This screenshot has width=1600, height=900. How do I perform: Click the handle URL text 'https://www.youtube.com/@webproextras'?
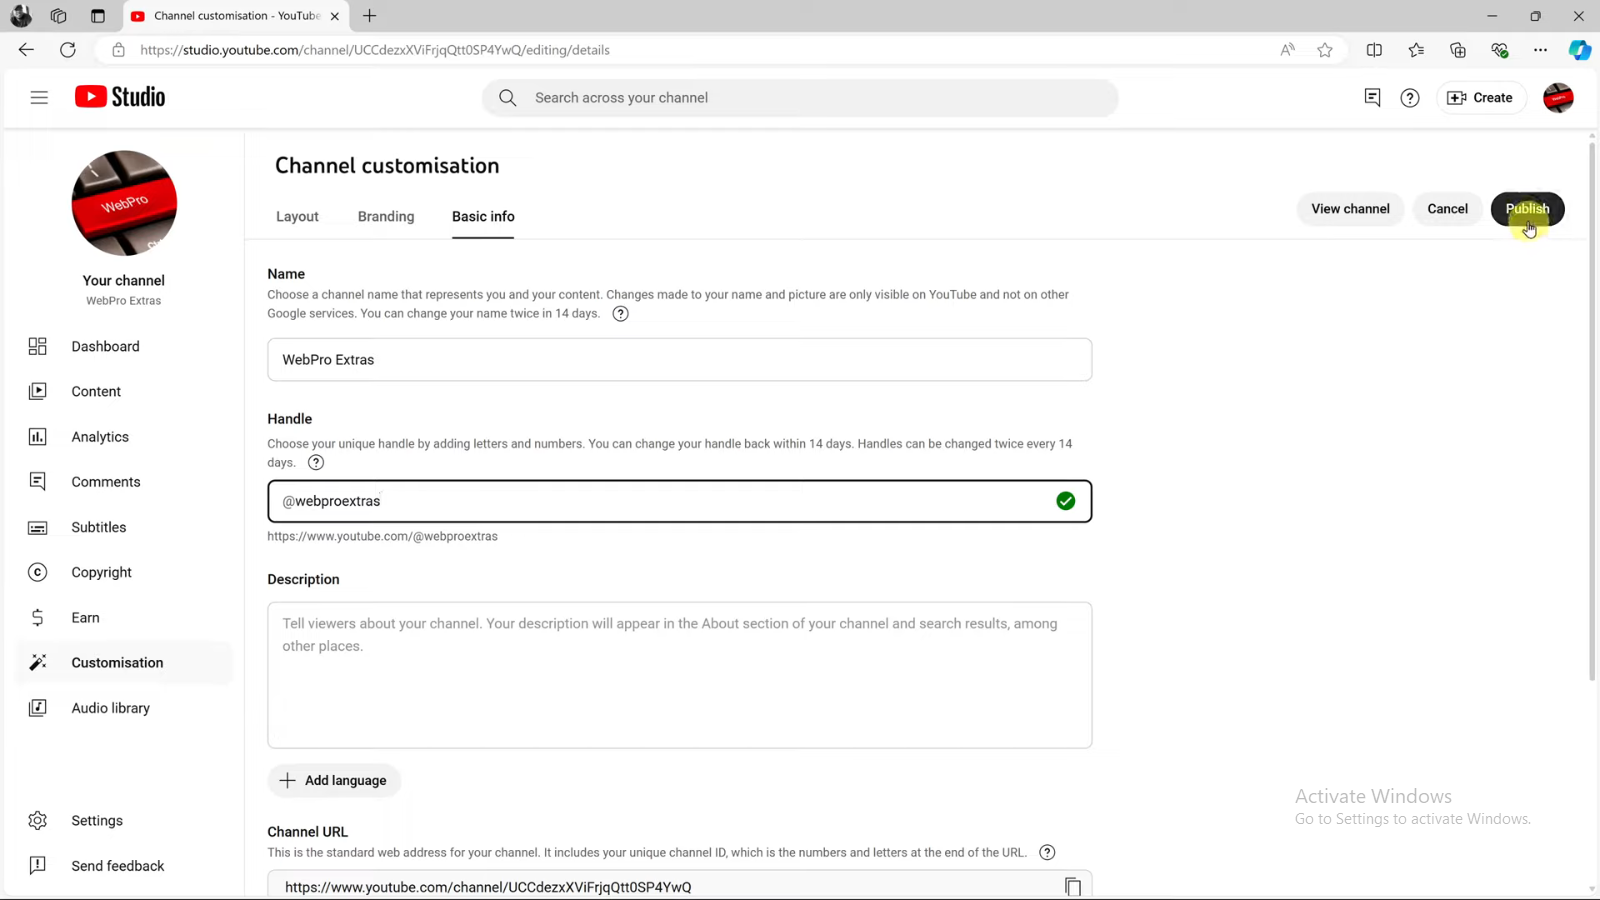coord(382,537)
